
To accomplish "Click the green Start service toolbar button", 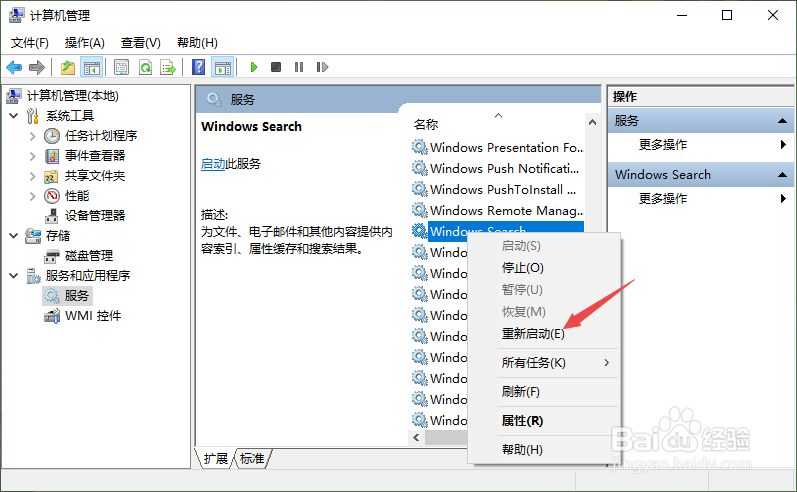I will [x=254, y=67].
